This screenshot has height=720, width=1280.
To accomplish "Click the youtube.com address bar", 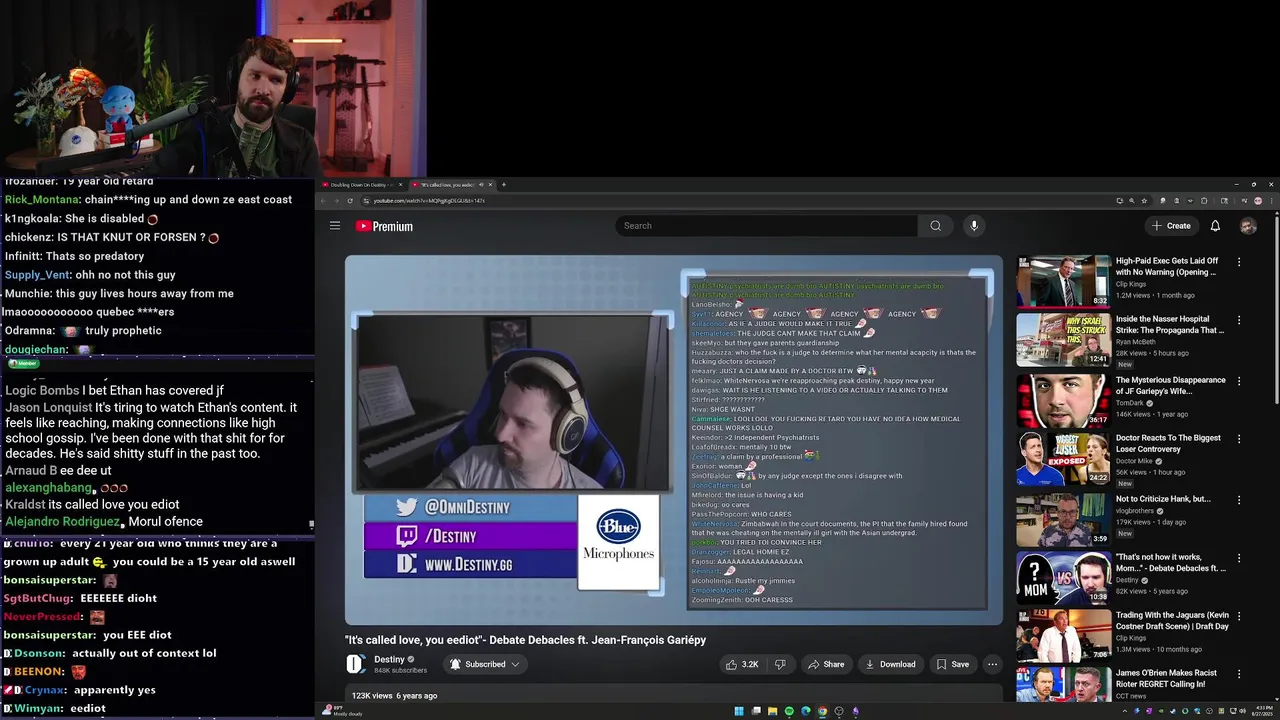I will [x=735, y=201].
